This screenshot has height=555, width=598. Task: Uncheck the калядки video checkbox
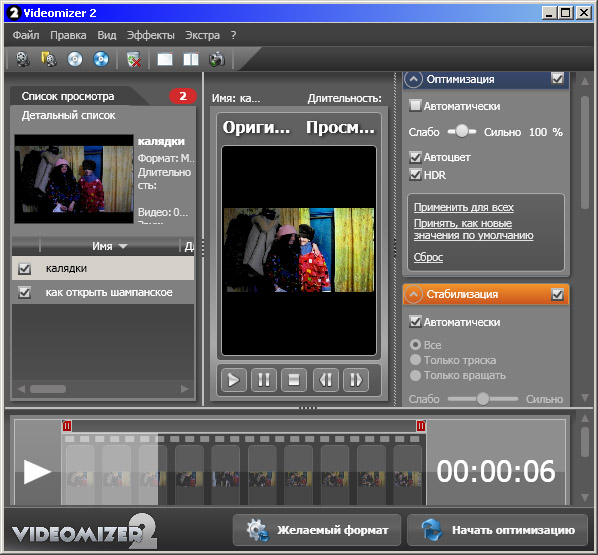[24, 269]
